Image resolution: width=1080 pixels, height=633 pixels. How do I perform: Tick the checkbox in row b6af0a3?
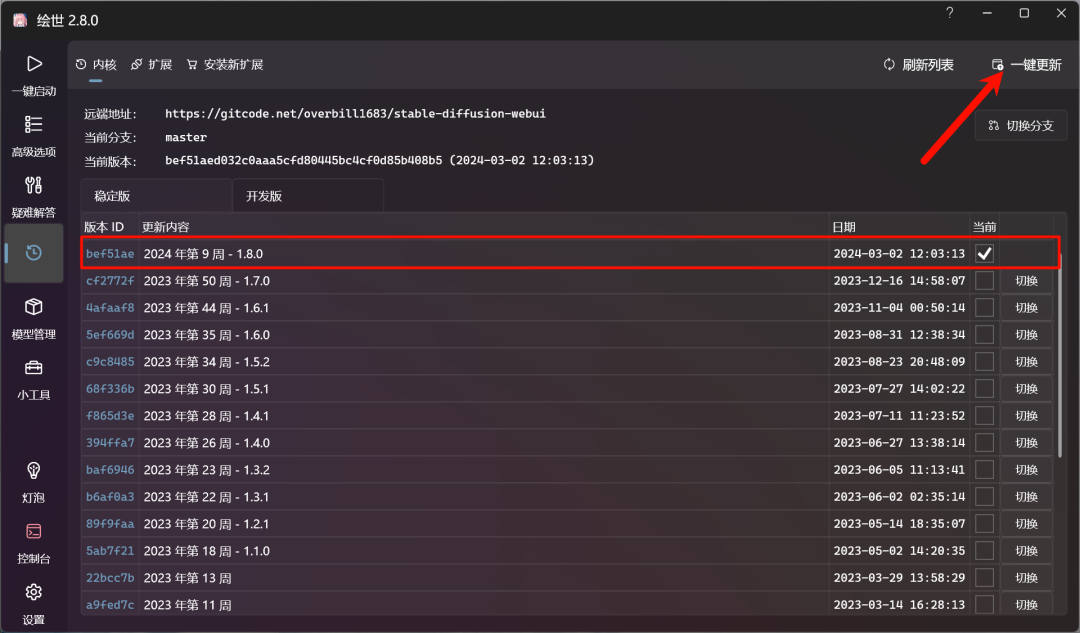click(x=984, y=497)
